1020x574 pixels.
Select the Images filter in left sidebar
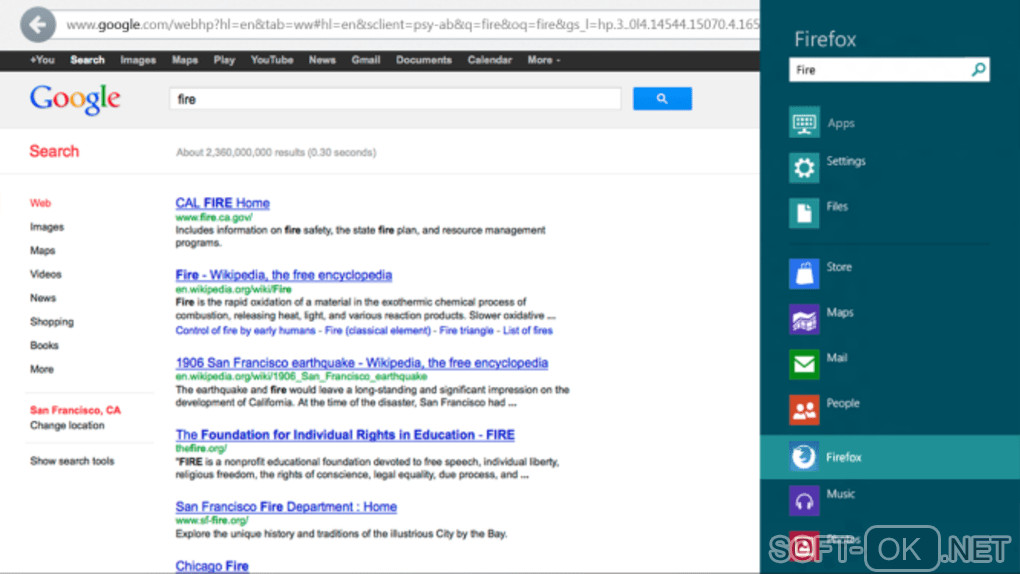point(47,227)
